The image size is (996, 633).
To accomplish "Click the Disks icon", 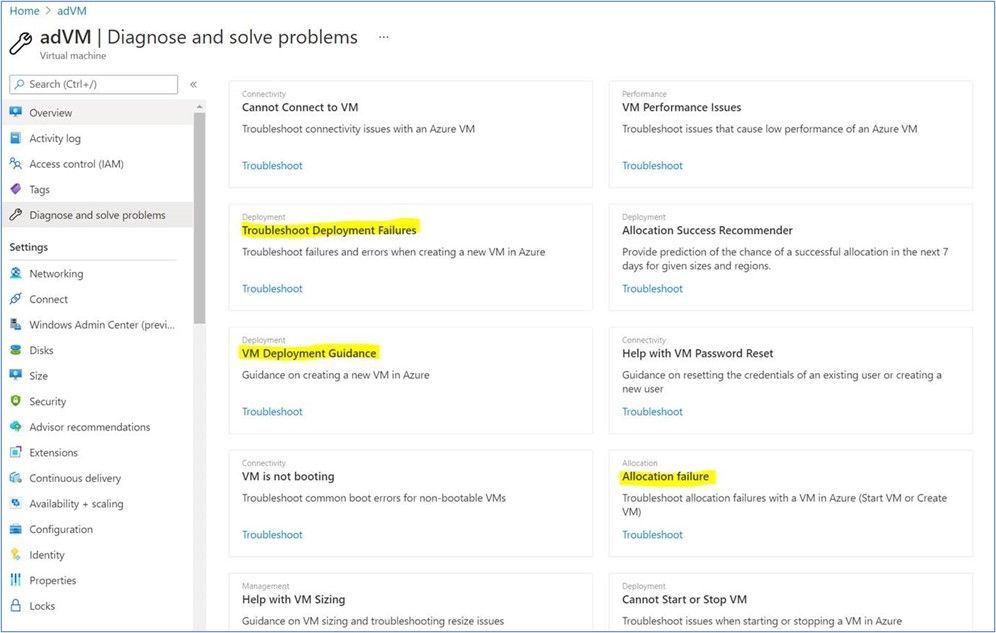I will coord(16,350).
